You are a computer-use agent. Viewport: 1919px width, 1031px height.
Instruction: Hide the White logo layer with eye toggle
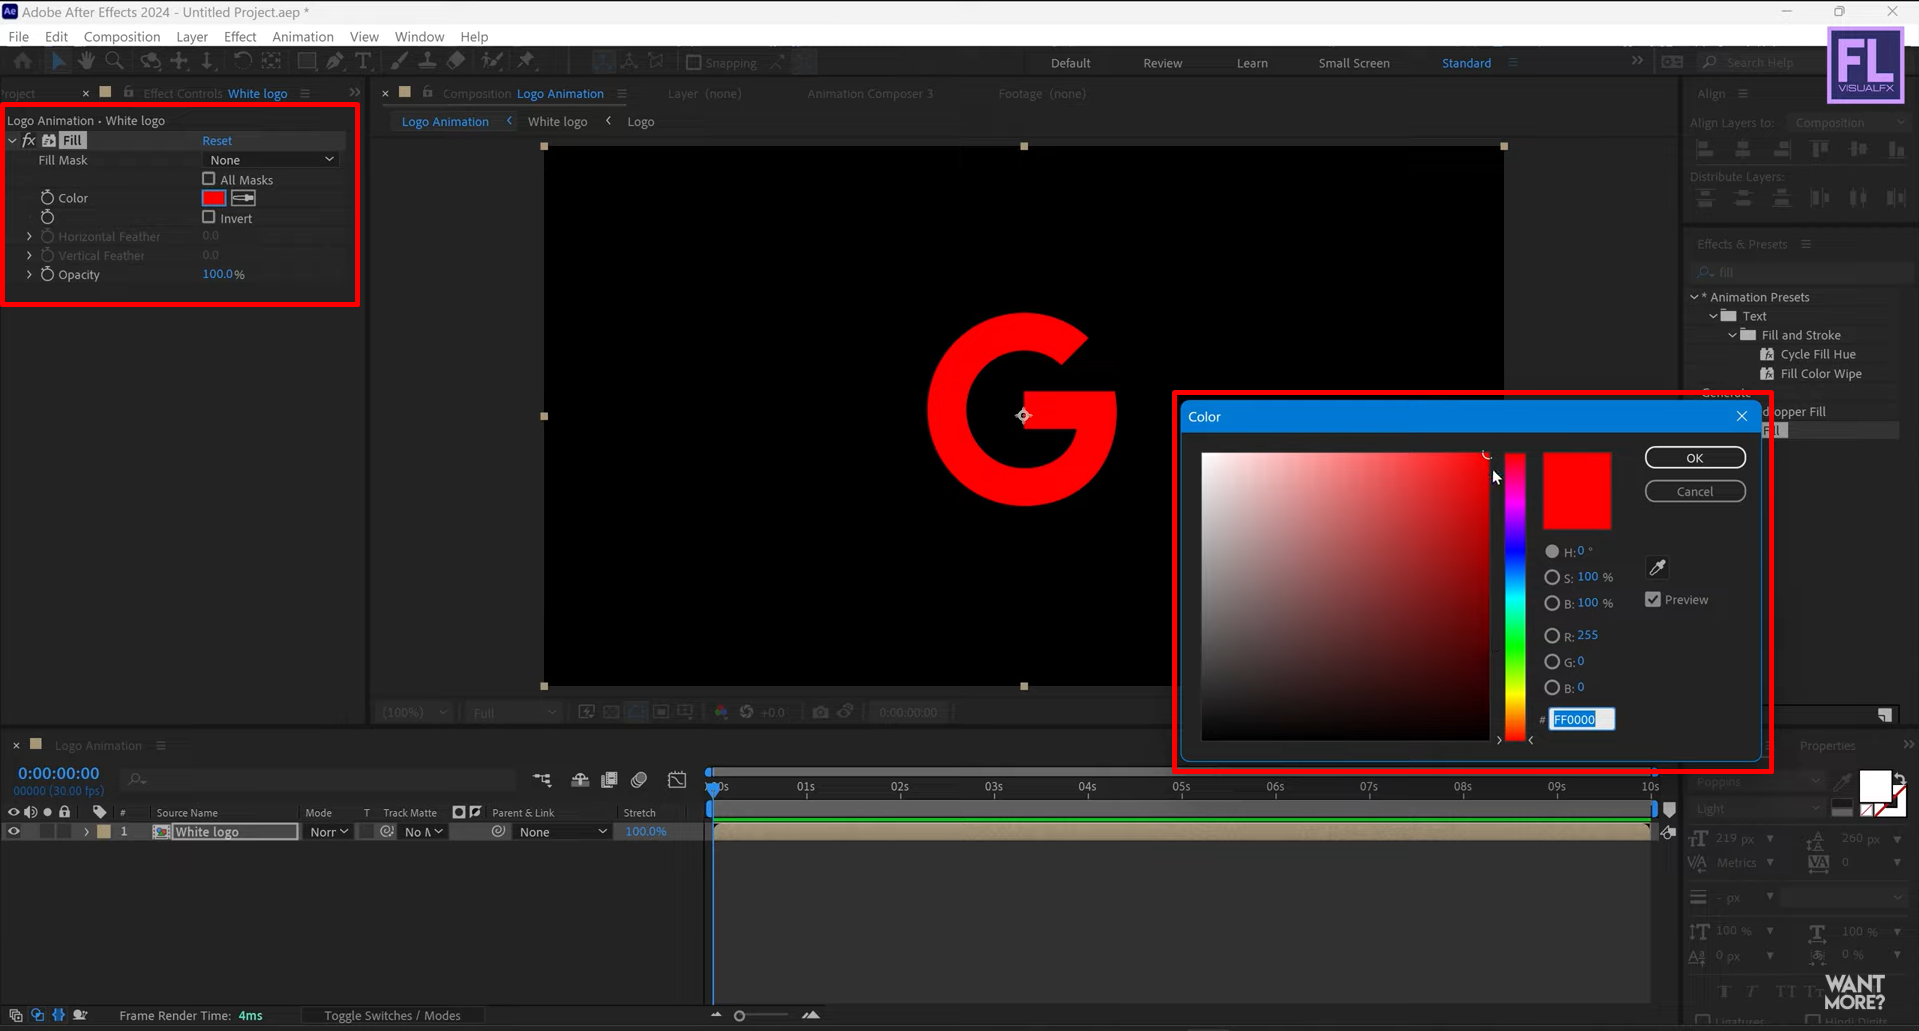pos(13,831)
